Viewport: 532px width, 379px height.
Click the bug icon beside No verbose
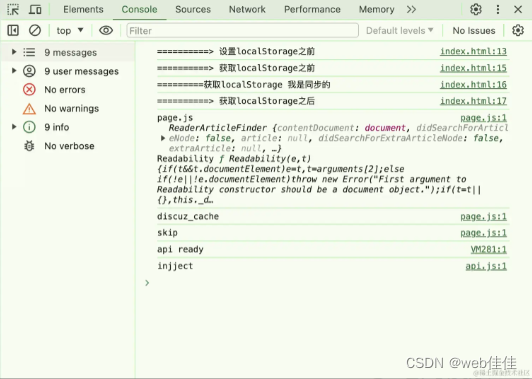29,146
